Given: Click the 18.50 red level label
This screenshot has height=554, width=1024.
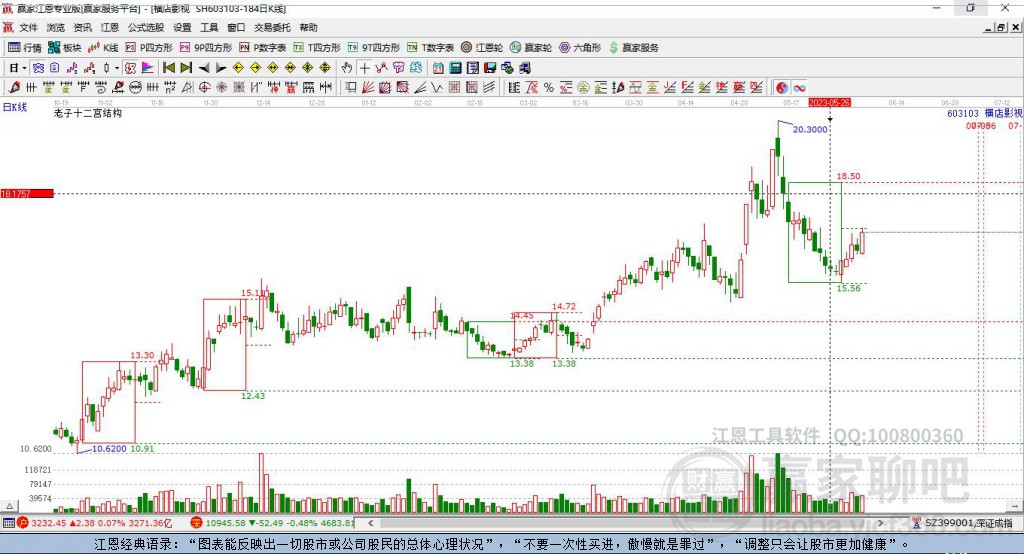Looking at the screenshot, I should (848, 176).
